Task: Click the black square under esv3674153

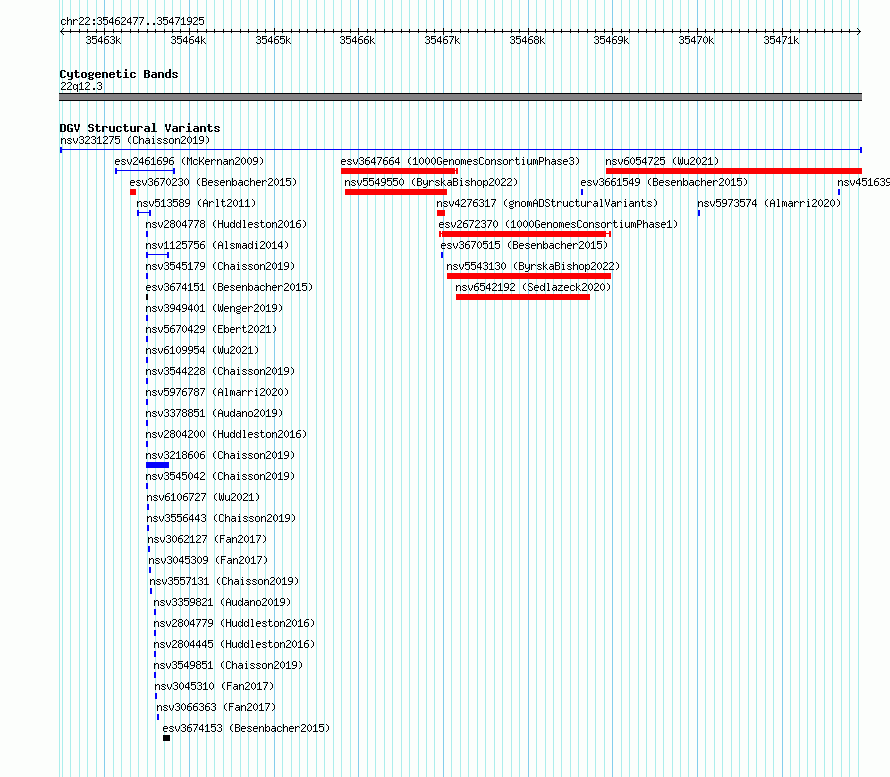Action: click(166, 738)
